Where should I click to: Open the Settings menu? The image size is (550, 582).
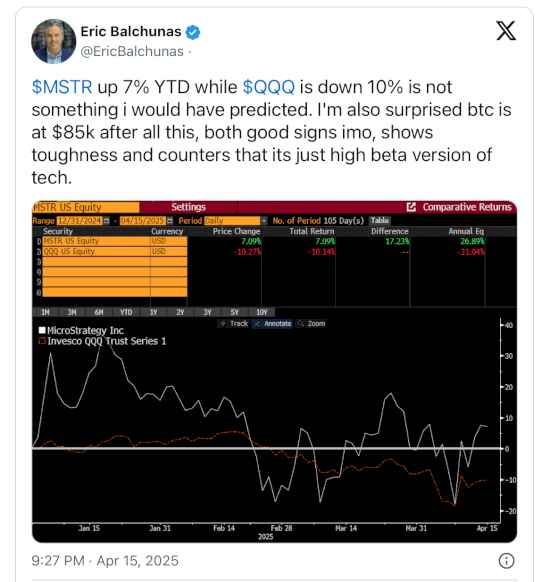[189, 207]
